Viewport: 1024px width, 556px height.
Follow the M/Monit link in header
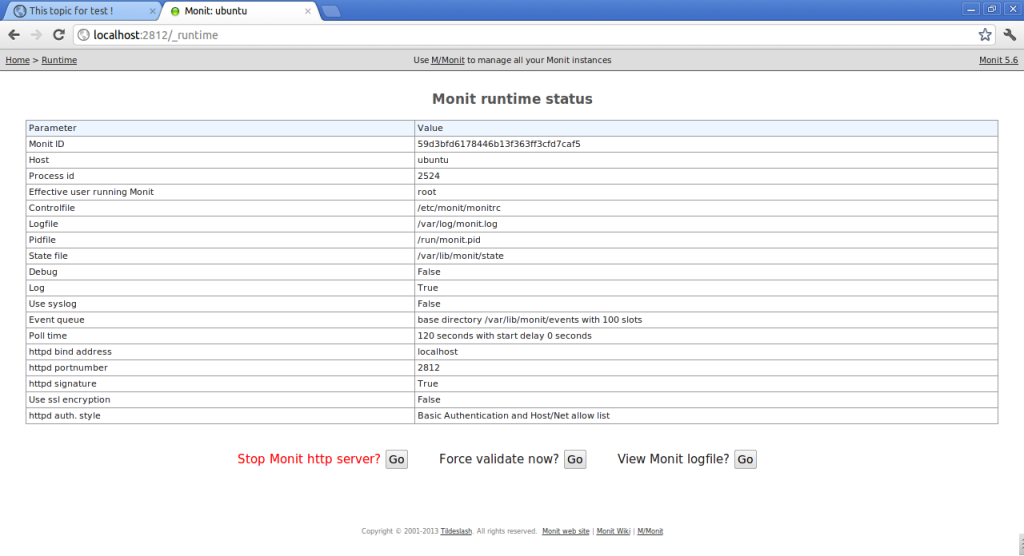point(447,60)
